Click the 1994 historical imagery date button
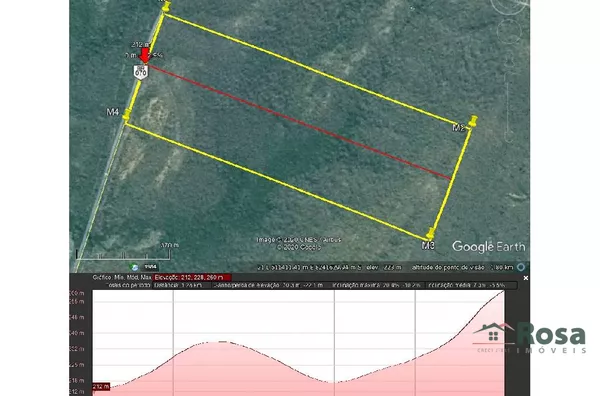The width and height of the screenshot is (600, 396). pos(150,267)
